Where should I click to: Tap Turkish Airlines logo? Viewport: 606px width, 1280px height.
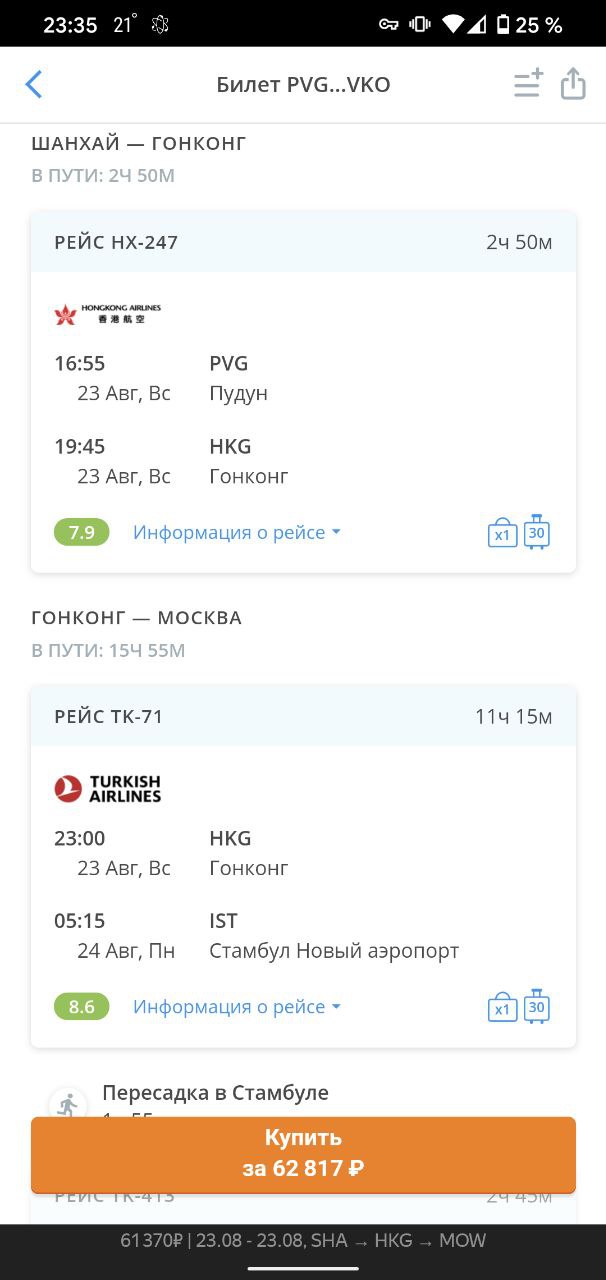107,789
